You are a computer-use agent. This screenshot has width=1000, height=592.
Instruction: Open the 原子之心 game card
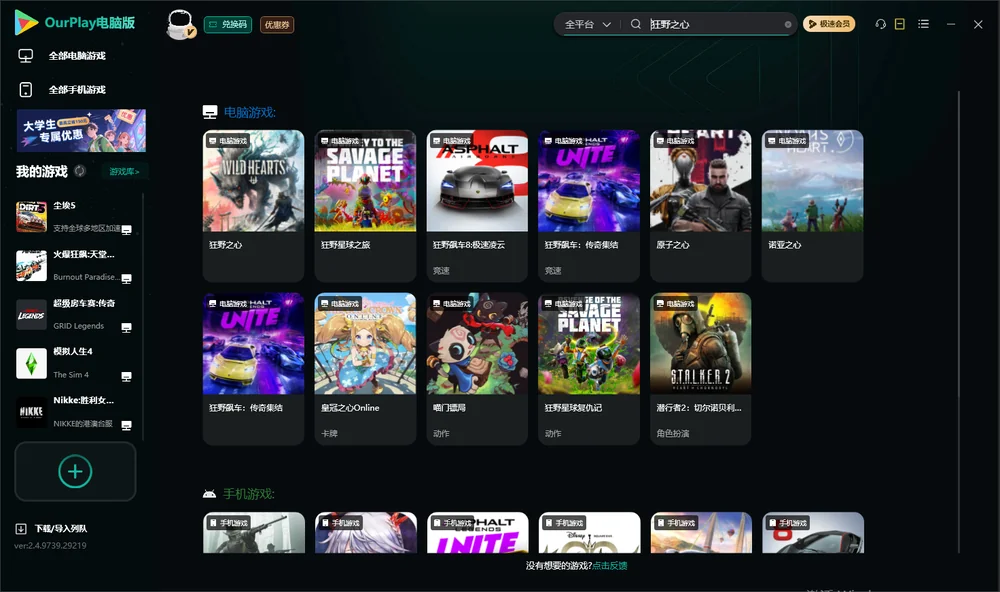[x=700, y=205]
